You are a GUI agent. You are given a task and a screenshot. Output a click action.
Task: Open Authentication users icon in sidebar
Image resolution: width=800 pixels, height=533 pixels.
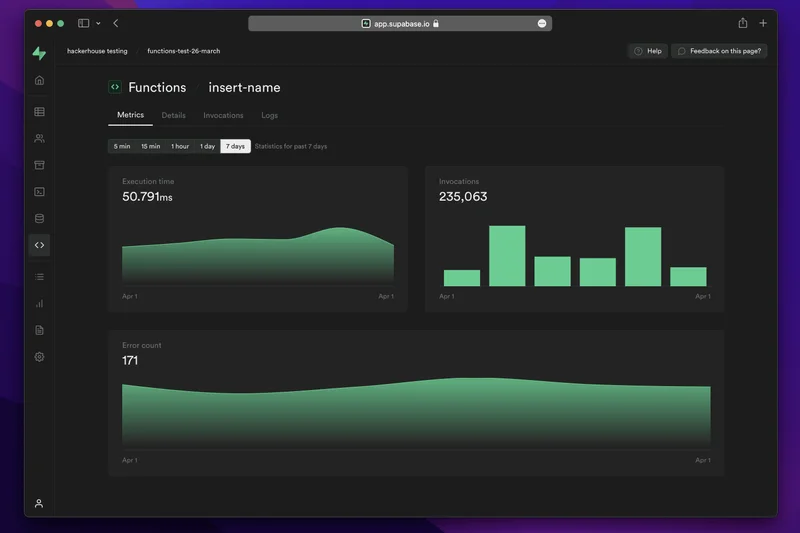coord(39,138)
